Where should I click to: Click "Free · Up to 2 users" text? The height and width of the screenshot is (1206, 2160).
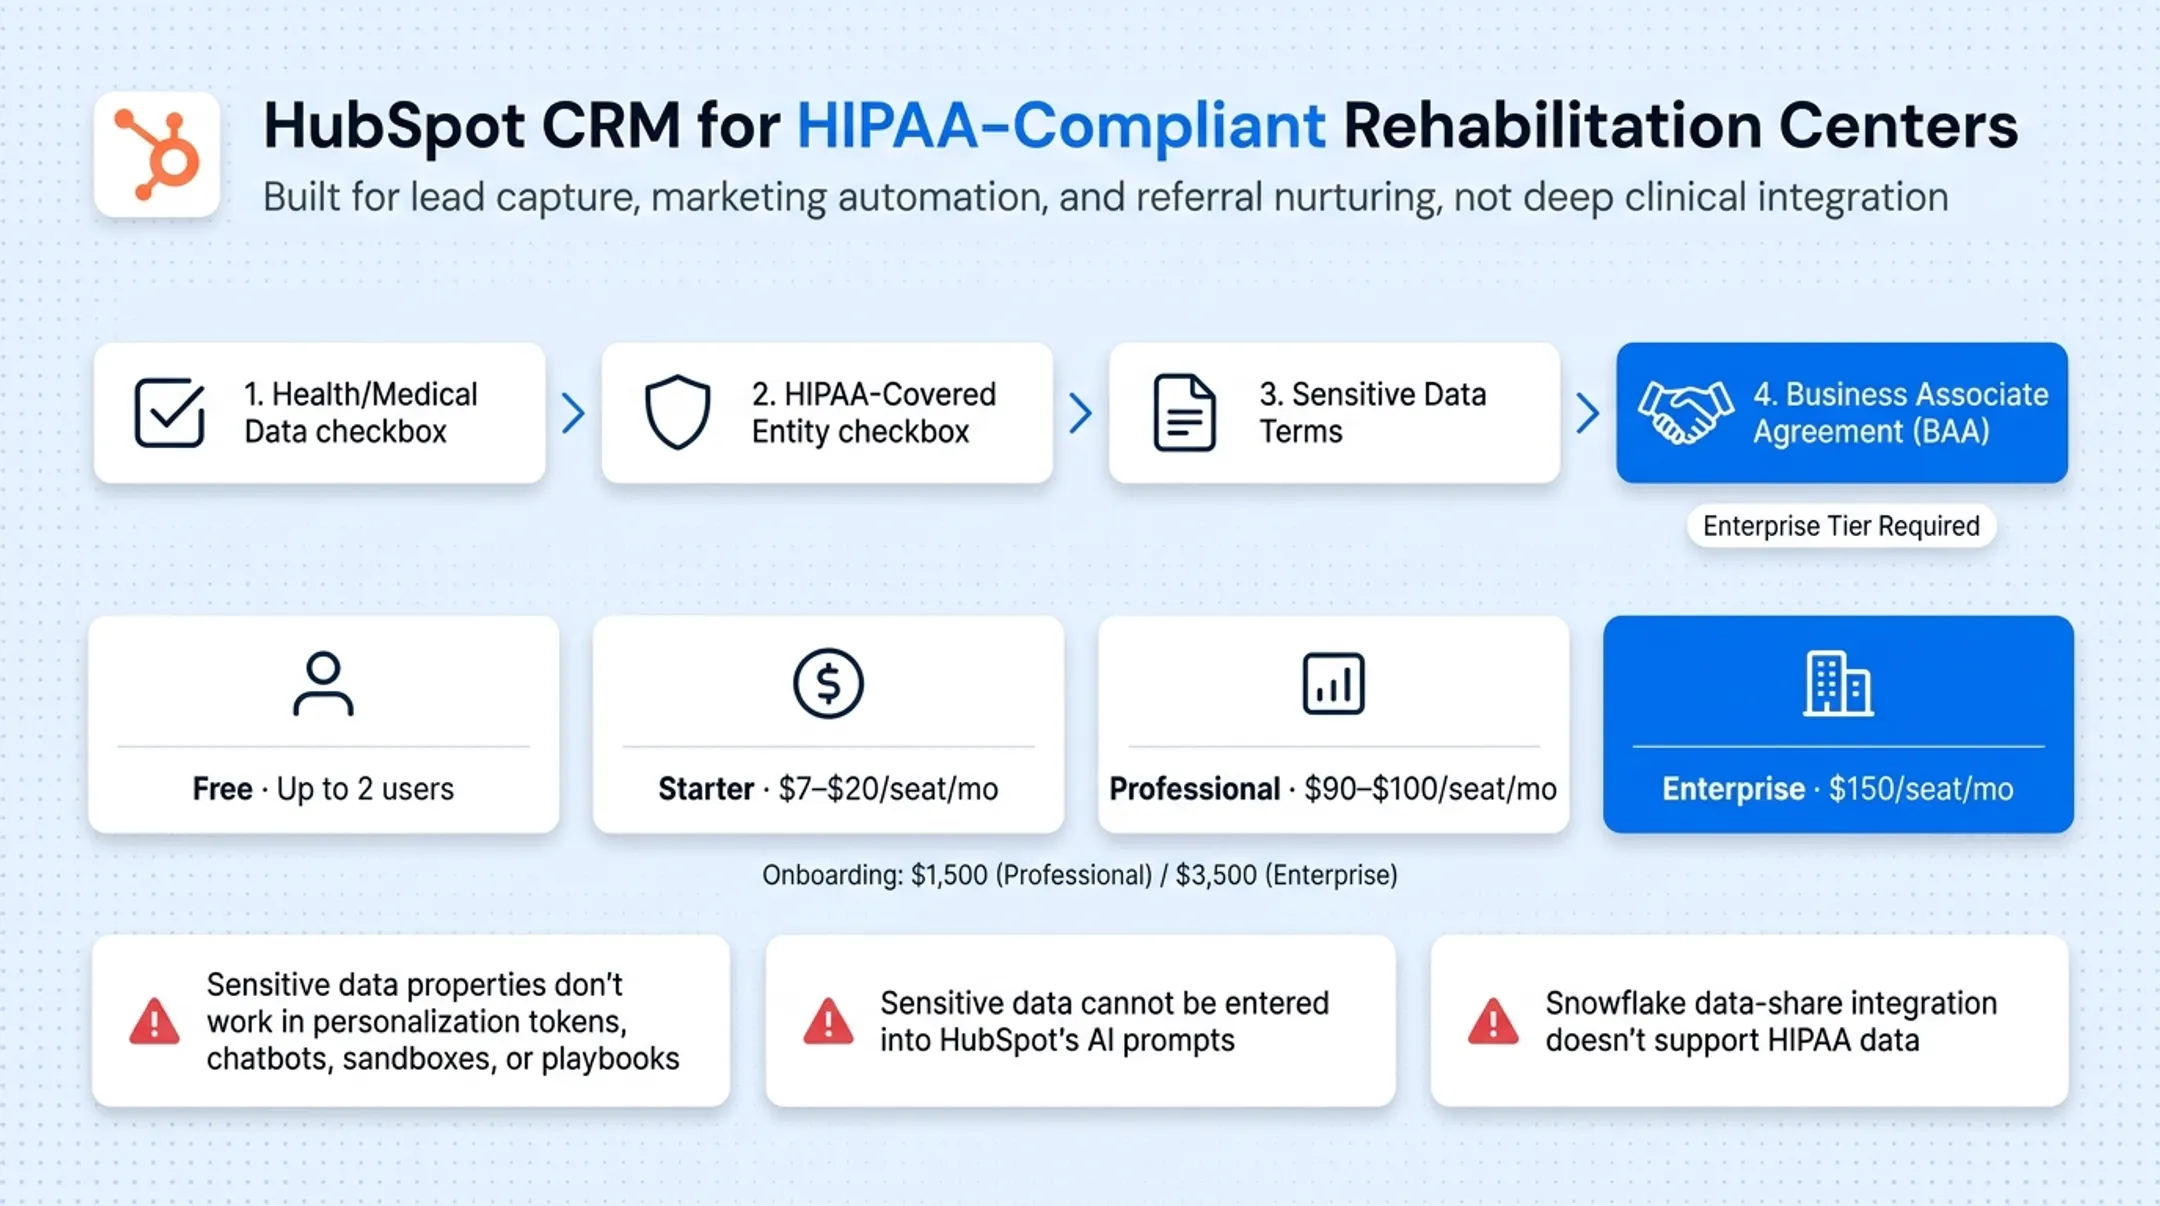[323, 789]
